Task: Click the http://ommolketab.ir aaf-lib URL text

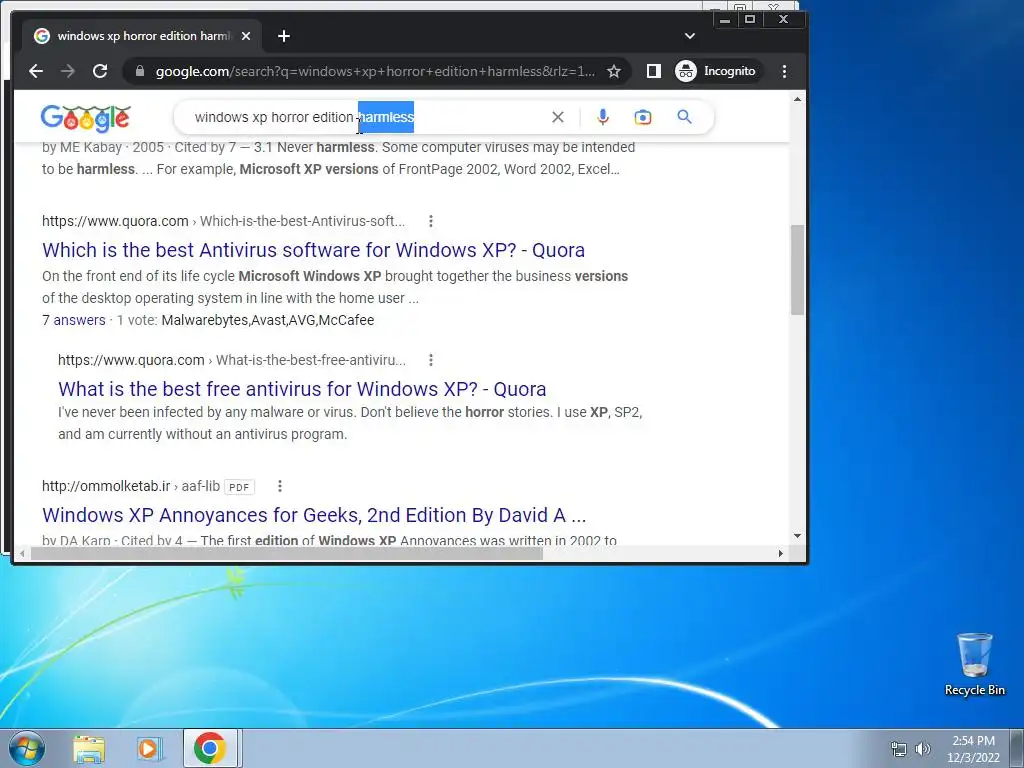Action: pos(131,487)
